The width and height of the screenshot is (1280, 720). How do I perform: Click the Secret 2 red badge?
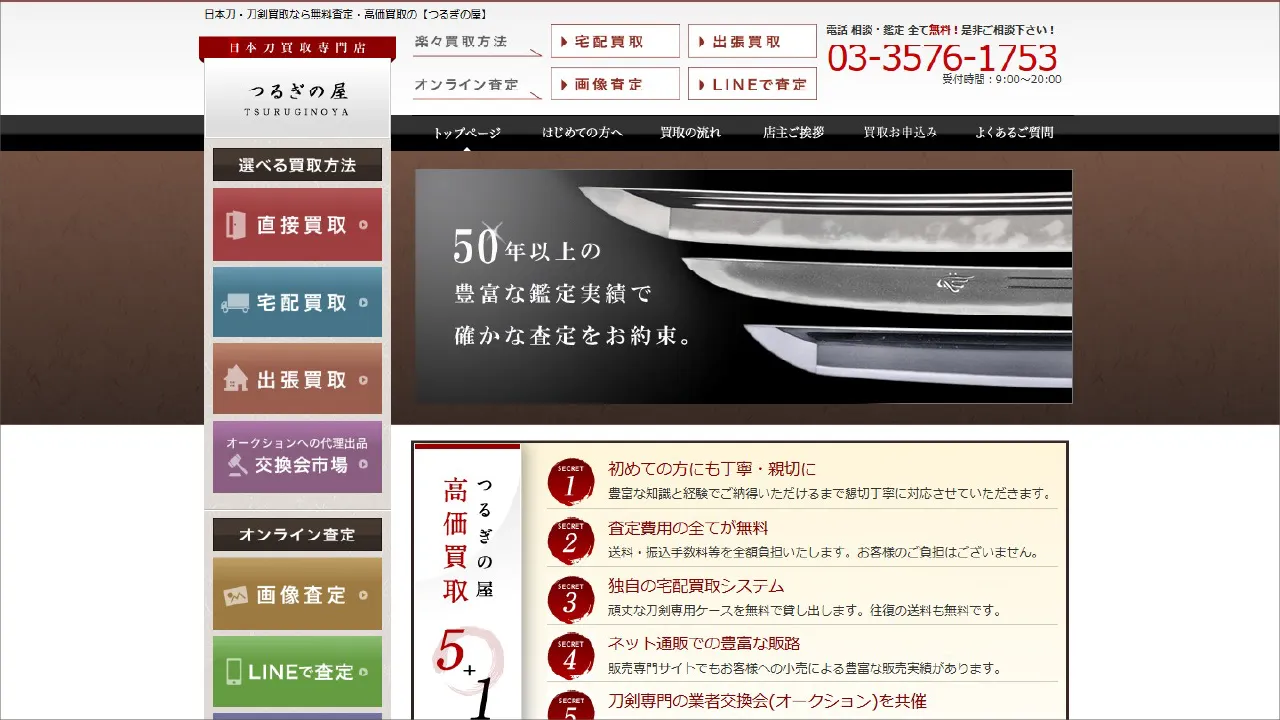point(571,541)
